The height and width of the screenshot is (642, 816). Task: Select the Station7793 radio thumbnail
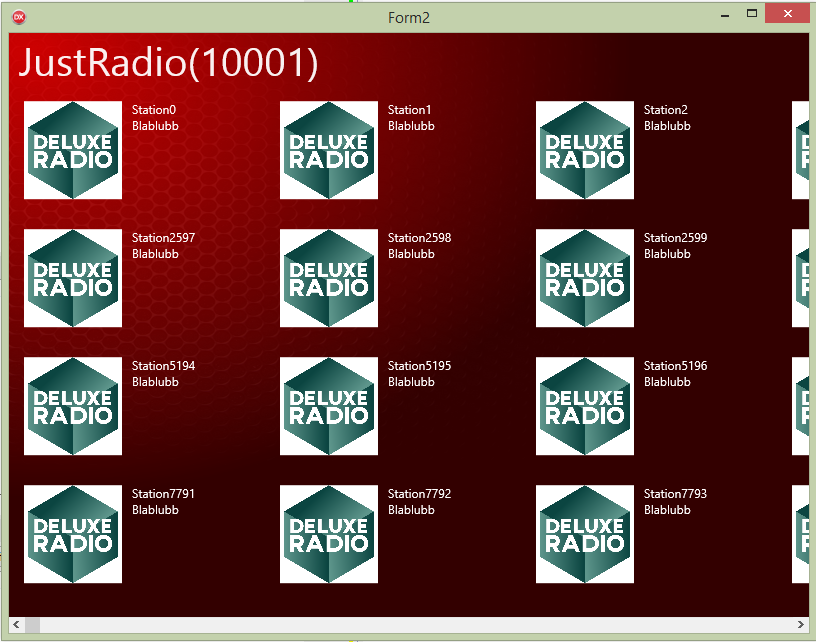click(585, 534)
